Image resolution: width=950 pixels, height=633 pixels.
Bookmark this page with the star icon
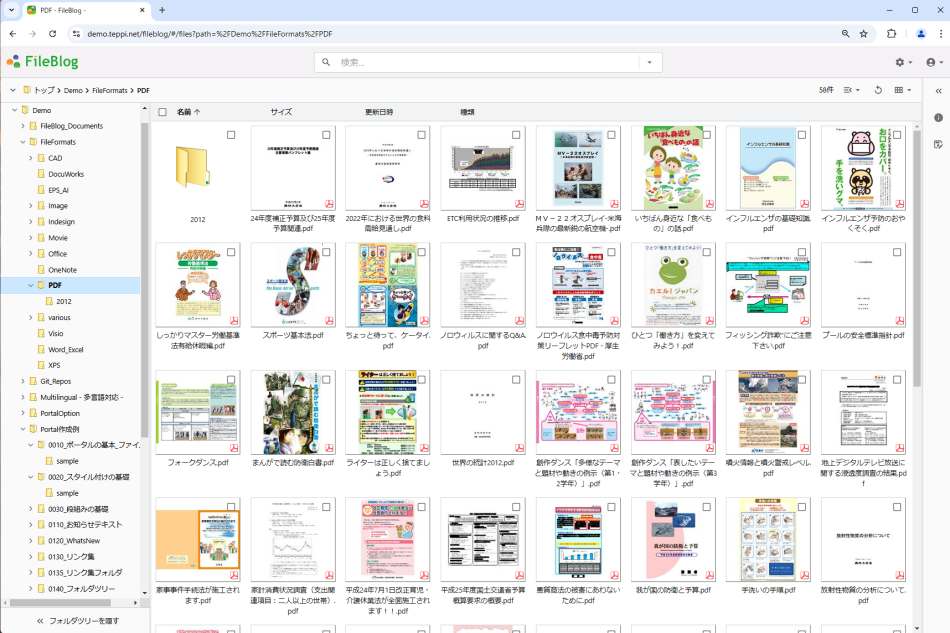[863, 34]
